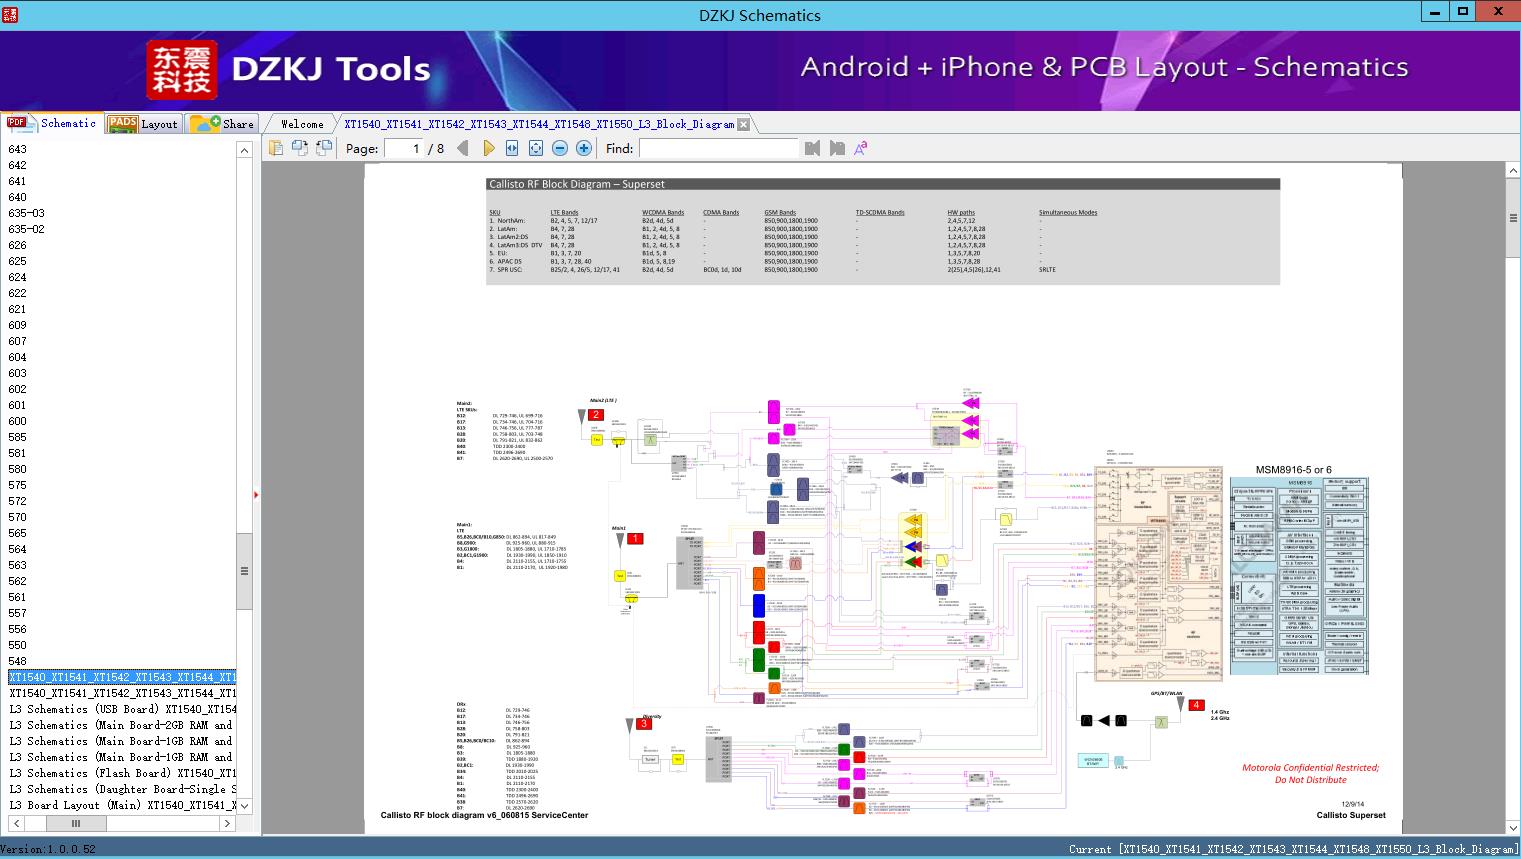Open the Schematic tab

pos(52,123)
